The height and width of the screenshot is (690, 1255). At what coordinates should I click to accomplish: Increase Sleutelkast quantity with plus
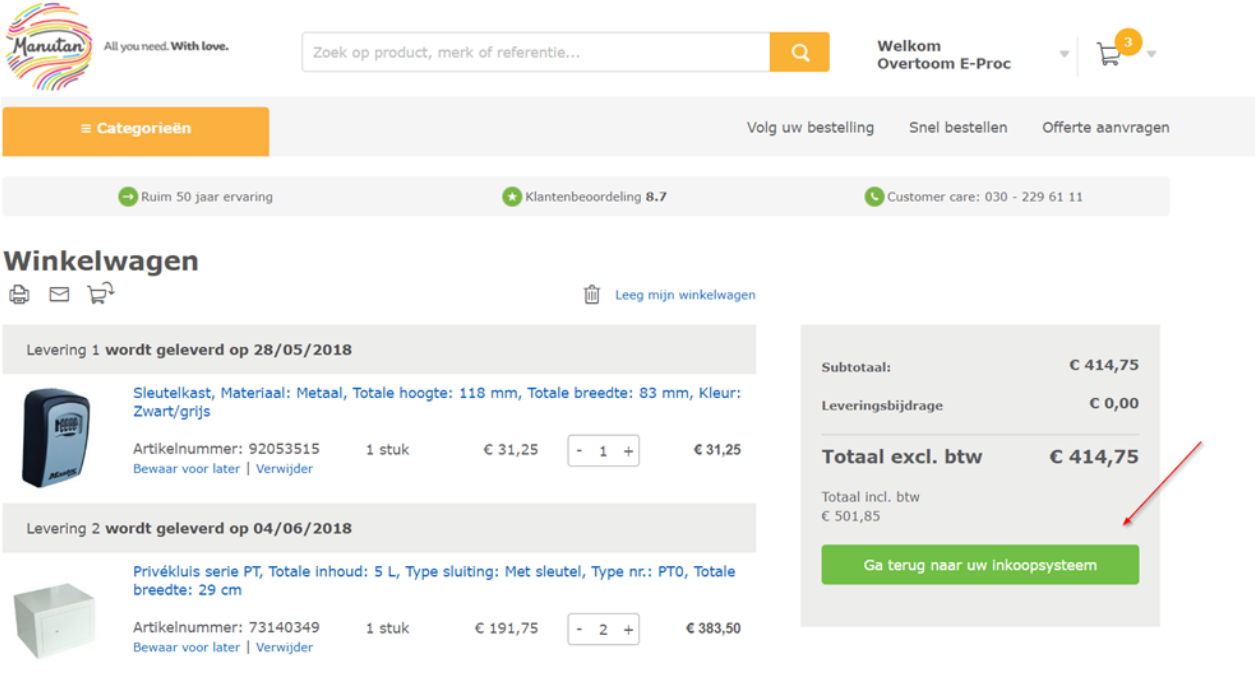628,451
